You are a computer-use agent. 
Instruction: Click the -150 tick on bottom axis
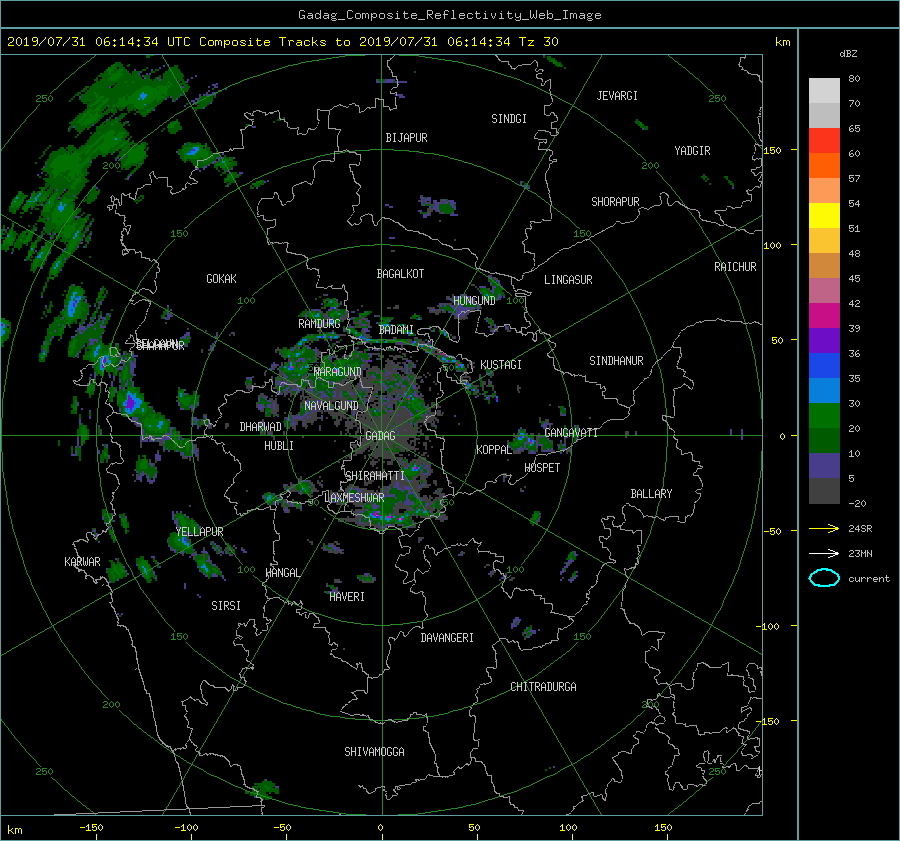click(91, 828)
